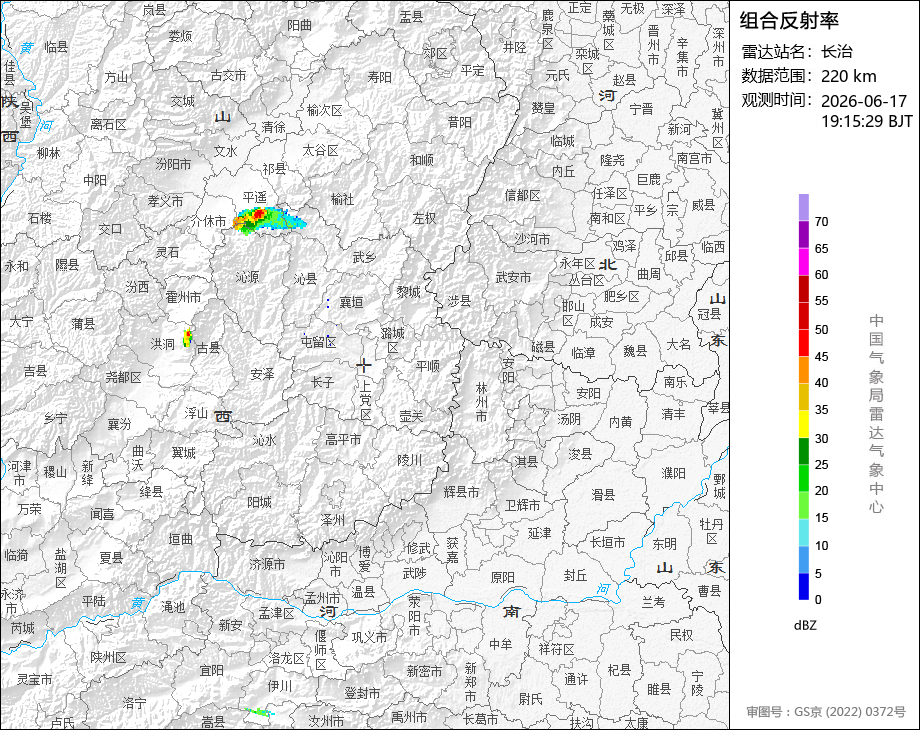Click the 襄垣 map label
This screenshot has height=730, width=920.
click(x=352, y=303)
